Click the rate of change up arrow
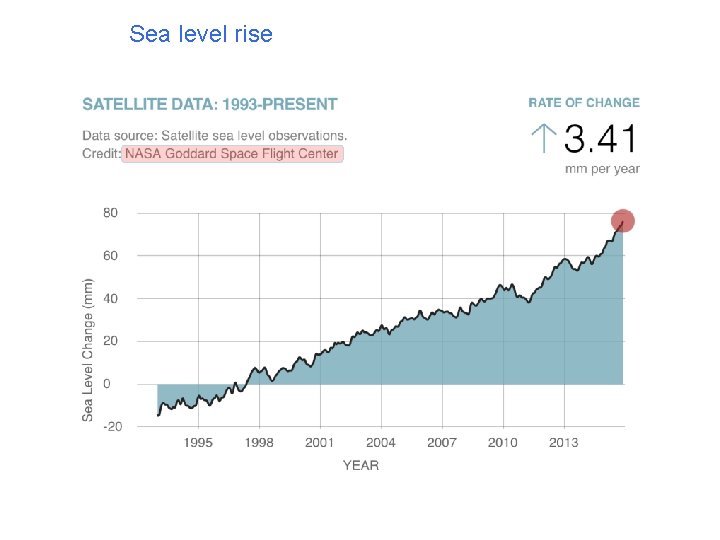The width and height of the screenshot is (720, 540). [x=544, y=138]
